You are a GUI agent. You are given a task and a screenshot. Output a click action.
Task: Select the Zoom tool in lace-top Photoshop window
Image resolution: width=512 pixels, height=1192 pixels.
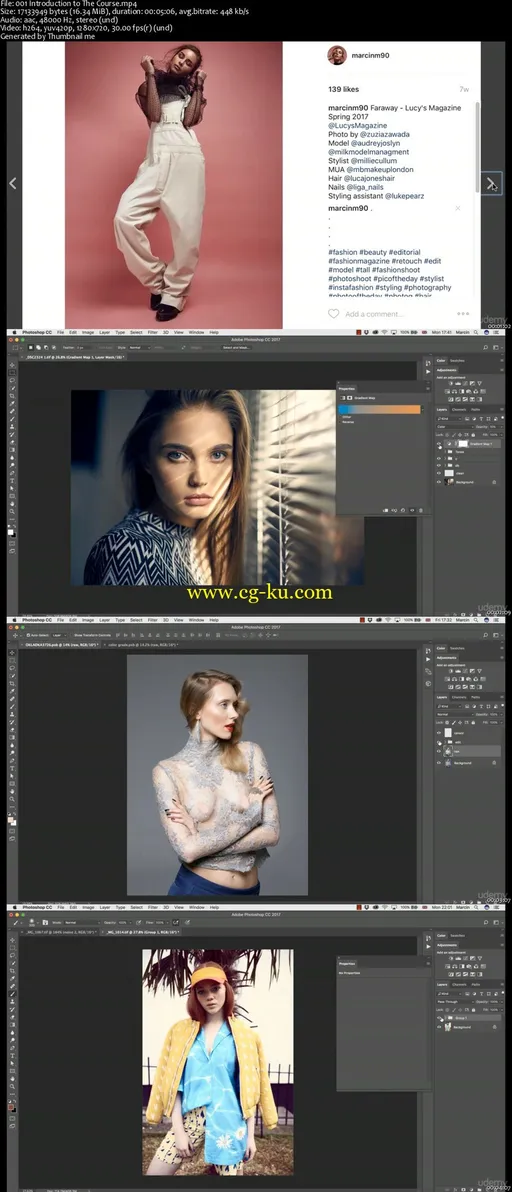12,799
